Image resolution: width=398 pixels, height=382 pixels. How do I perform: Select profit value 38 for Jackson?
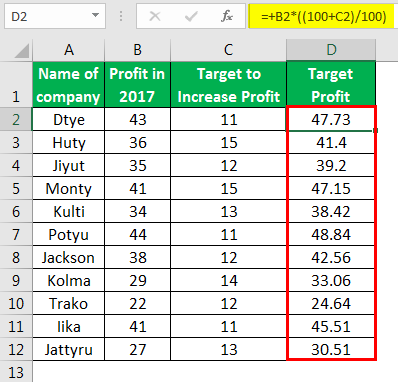click(137, 257)
